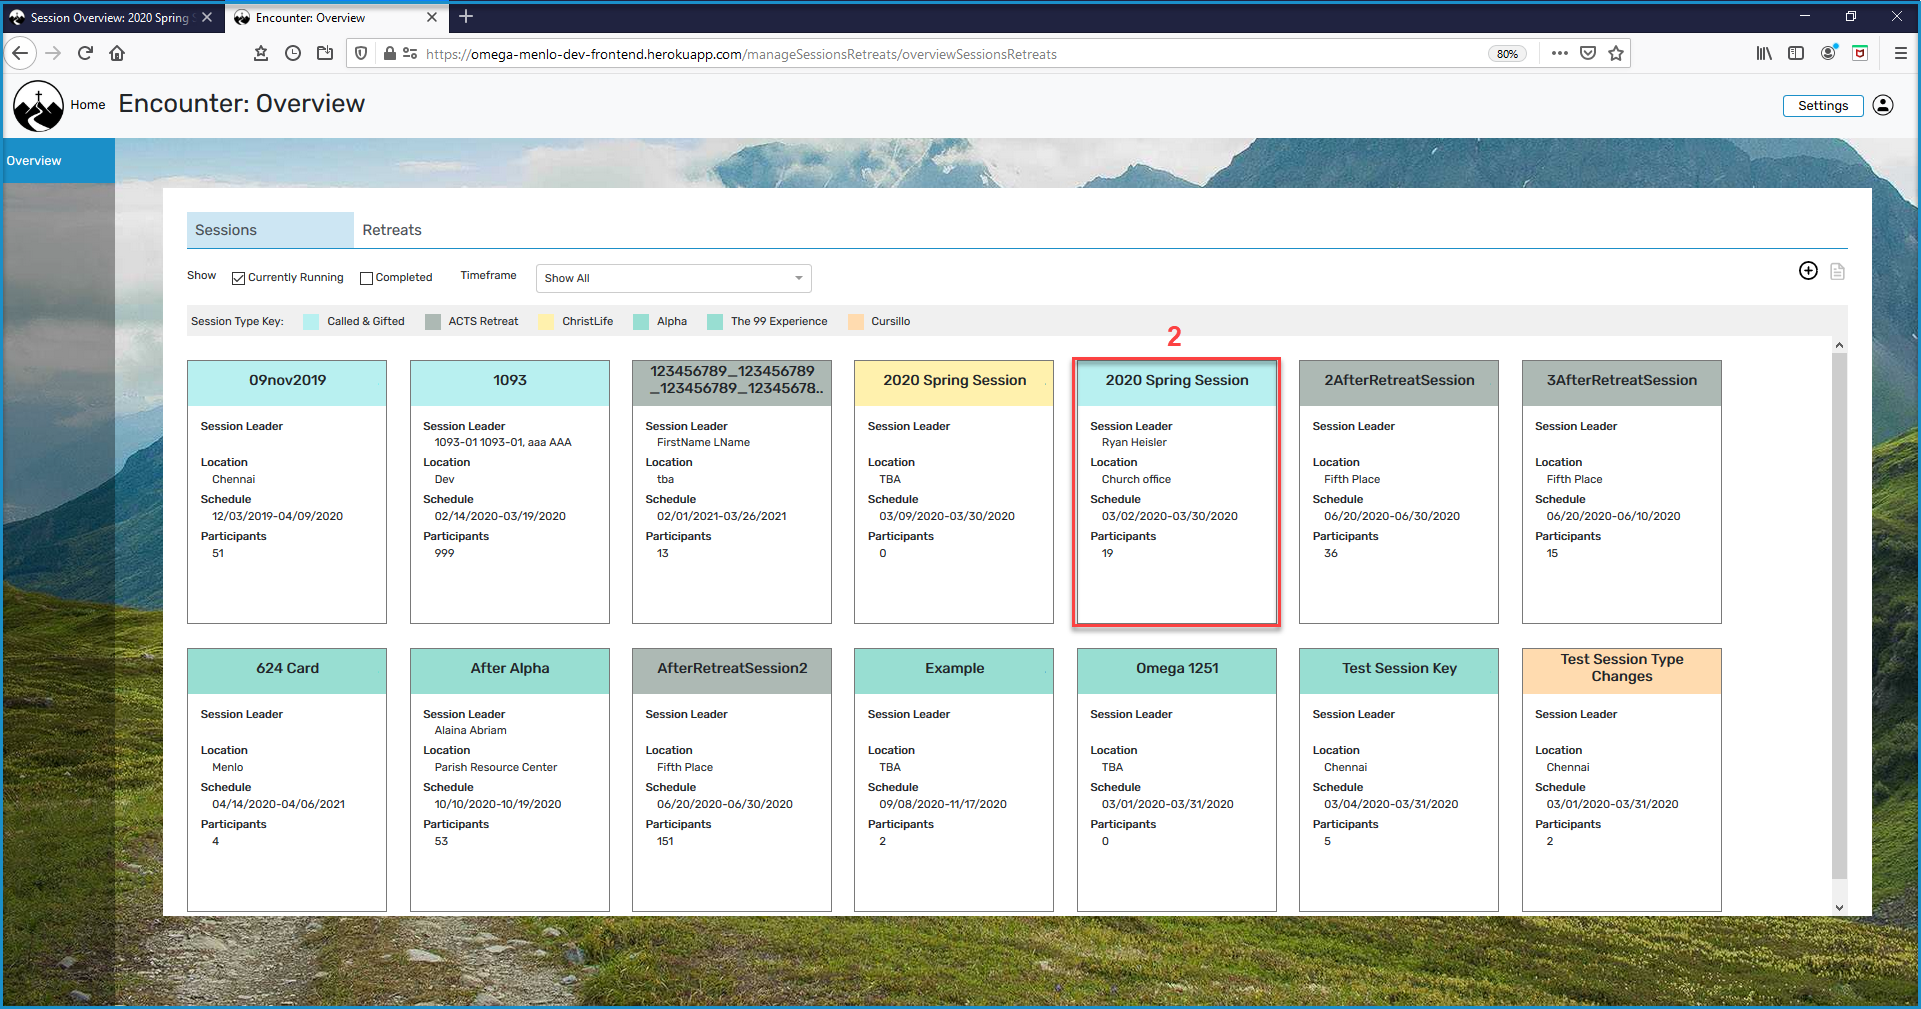Open the Firefox hamburger menu
The height and width of the screenshot is (1009, 1921).
[x=1900, y=54]
